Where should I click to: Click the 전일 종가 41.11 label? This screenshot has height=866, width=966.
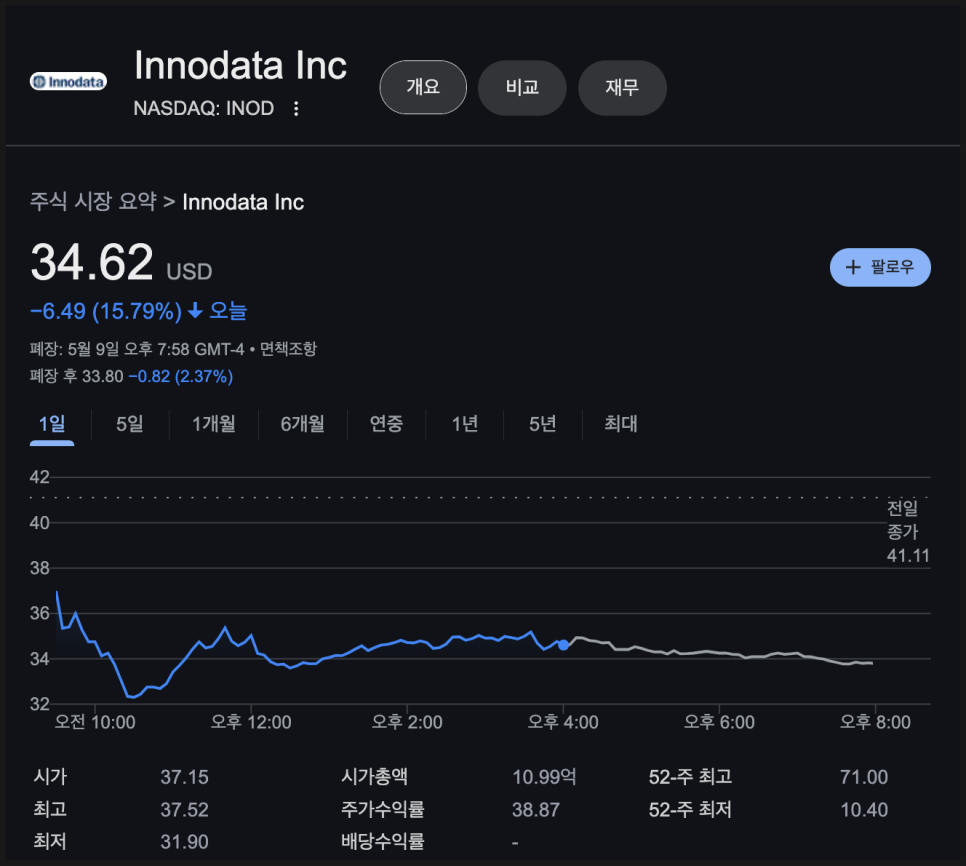coord(907,532)
